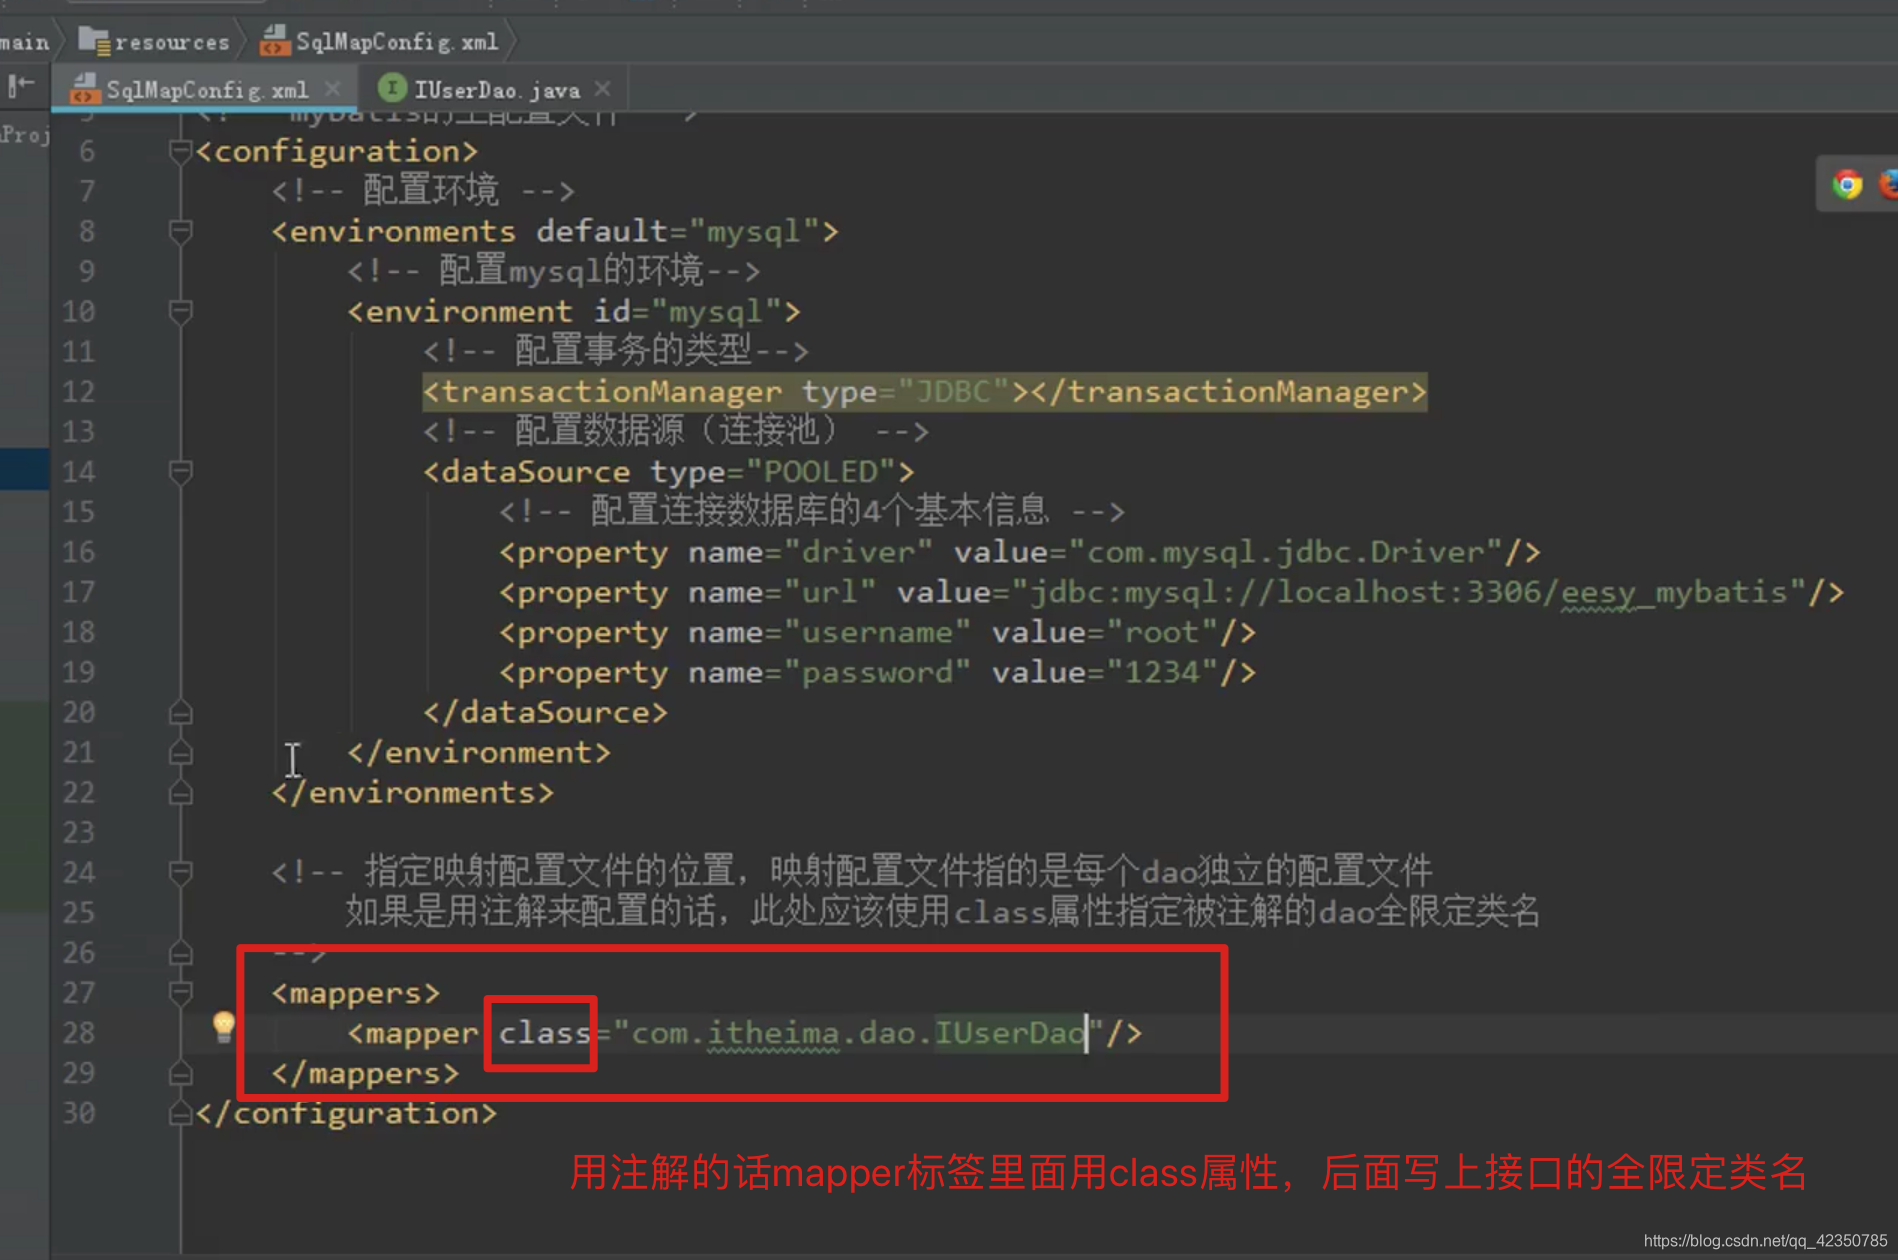Open the file preview in Firefox browser
The width and height of the screenshot is (1898, 1260).
pos(1888,185)
